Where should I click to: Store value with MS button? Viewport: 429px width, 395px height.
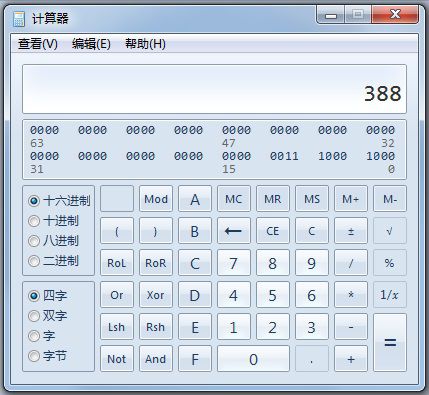[x=312, y=199]
